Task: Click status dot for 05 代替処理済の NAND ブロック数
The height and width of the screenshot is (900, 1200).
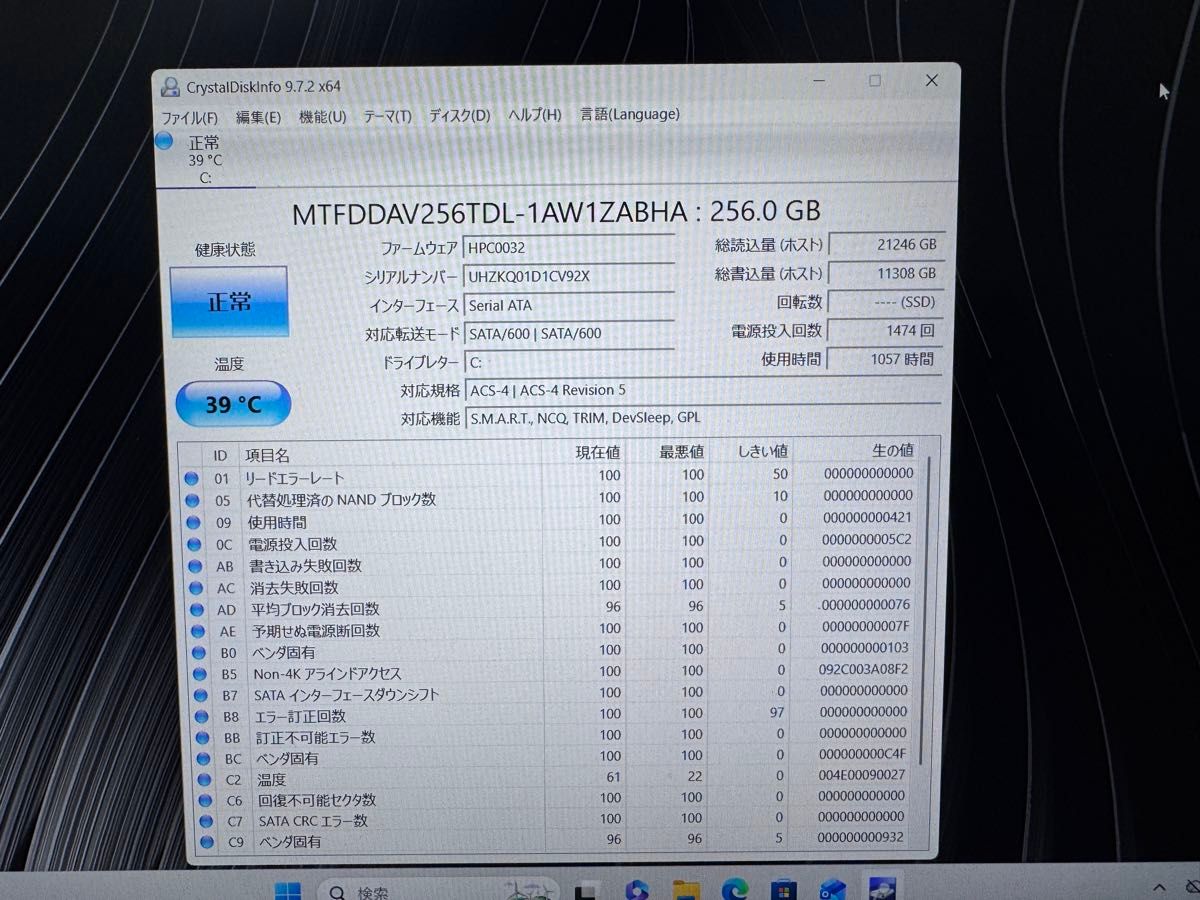Action: [192, 500]
